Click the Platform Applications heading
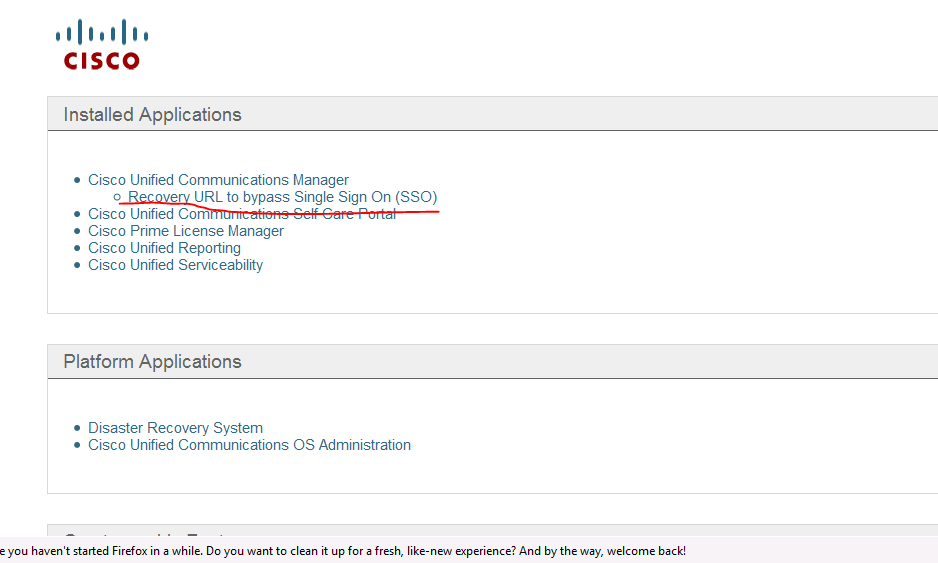The width and height of the screenshot is (938, 563). coord(153,361)
